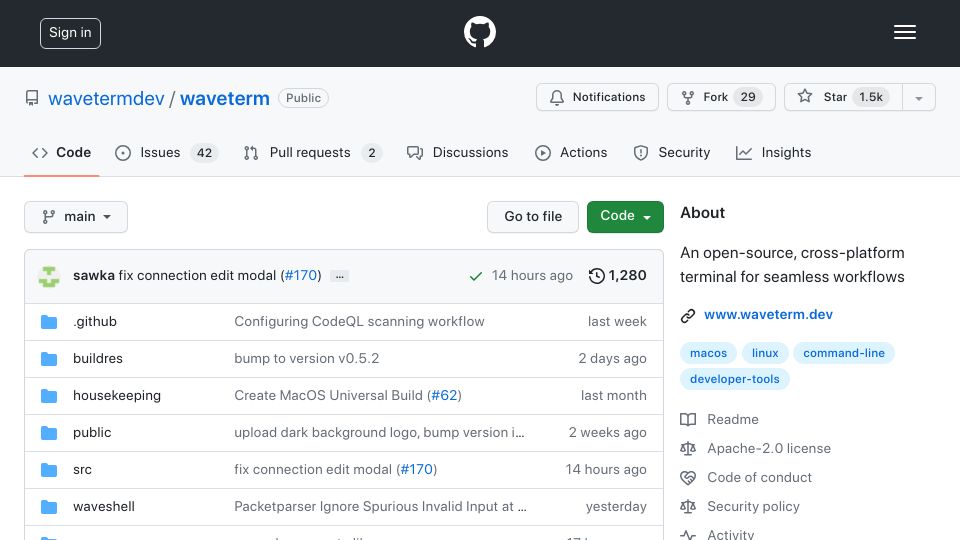
Task: Click the housekeeping folder icon
Action: (49, 396)
